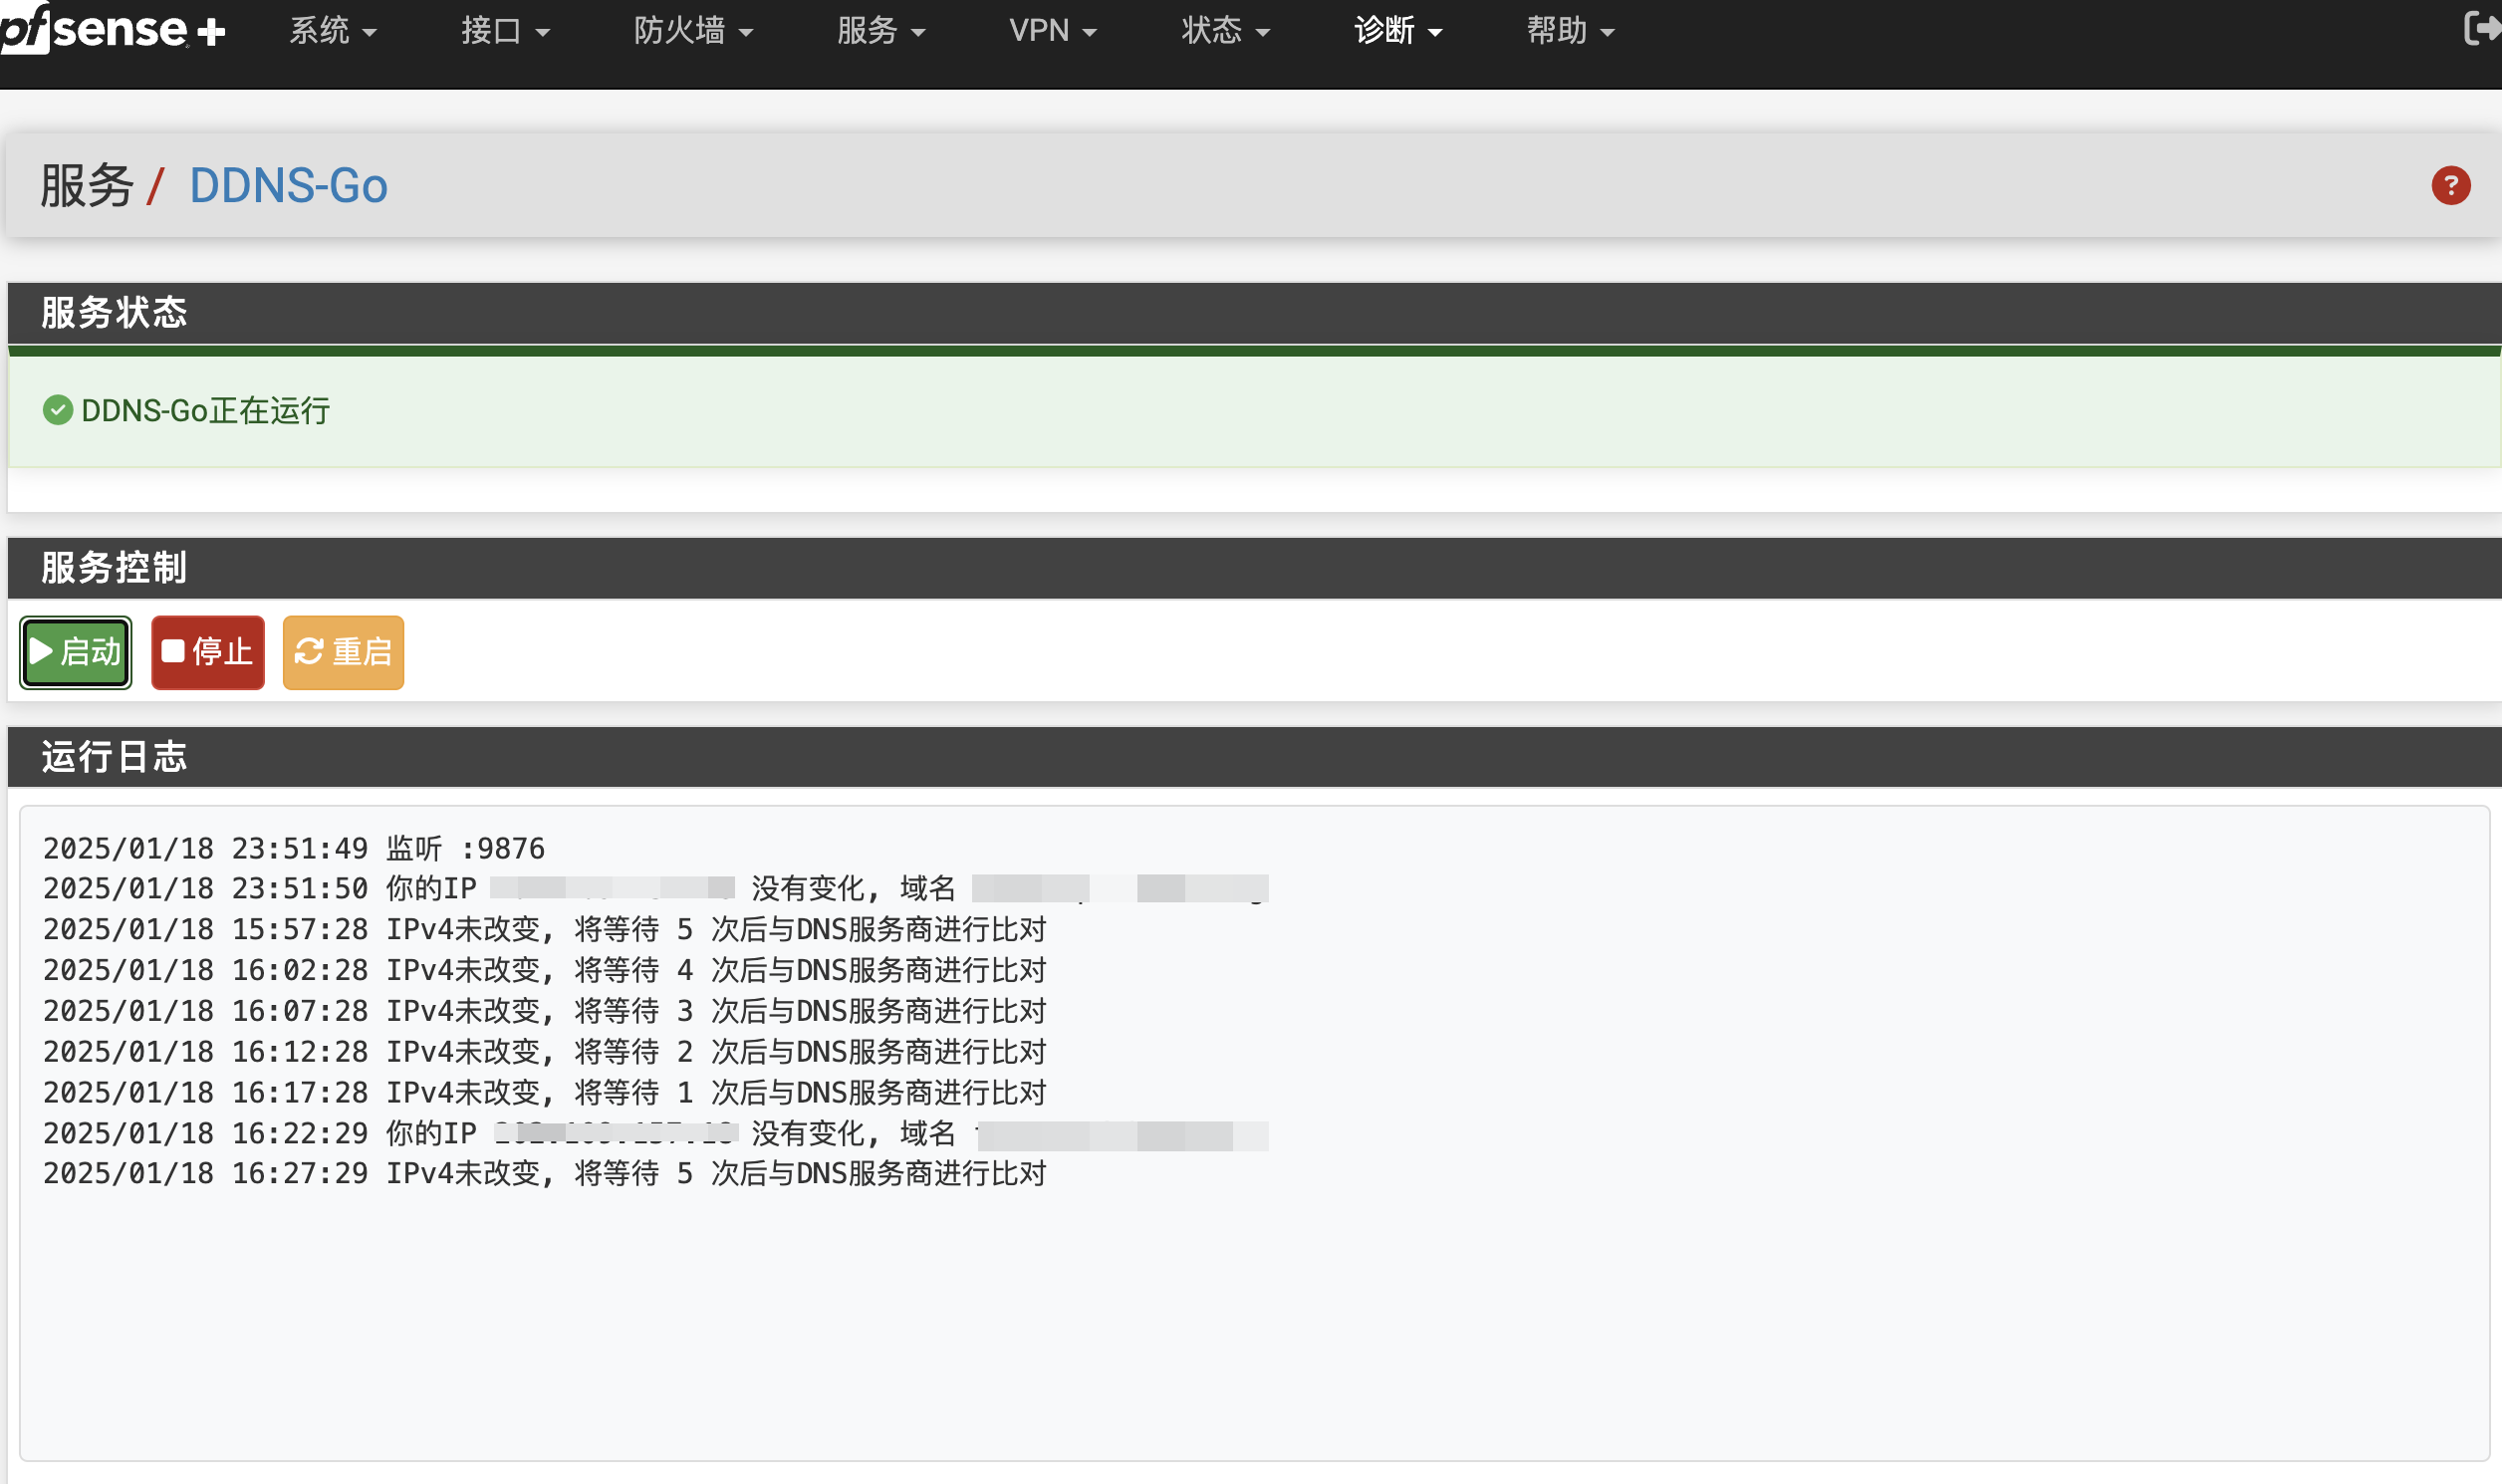Click the 运行日志 panel header
Image resolution: width=2502 pixels, height=1484 pixels.
click(114, 757)
